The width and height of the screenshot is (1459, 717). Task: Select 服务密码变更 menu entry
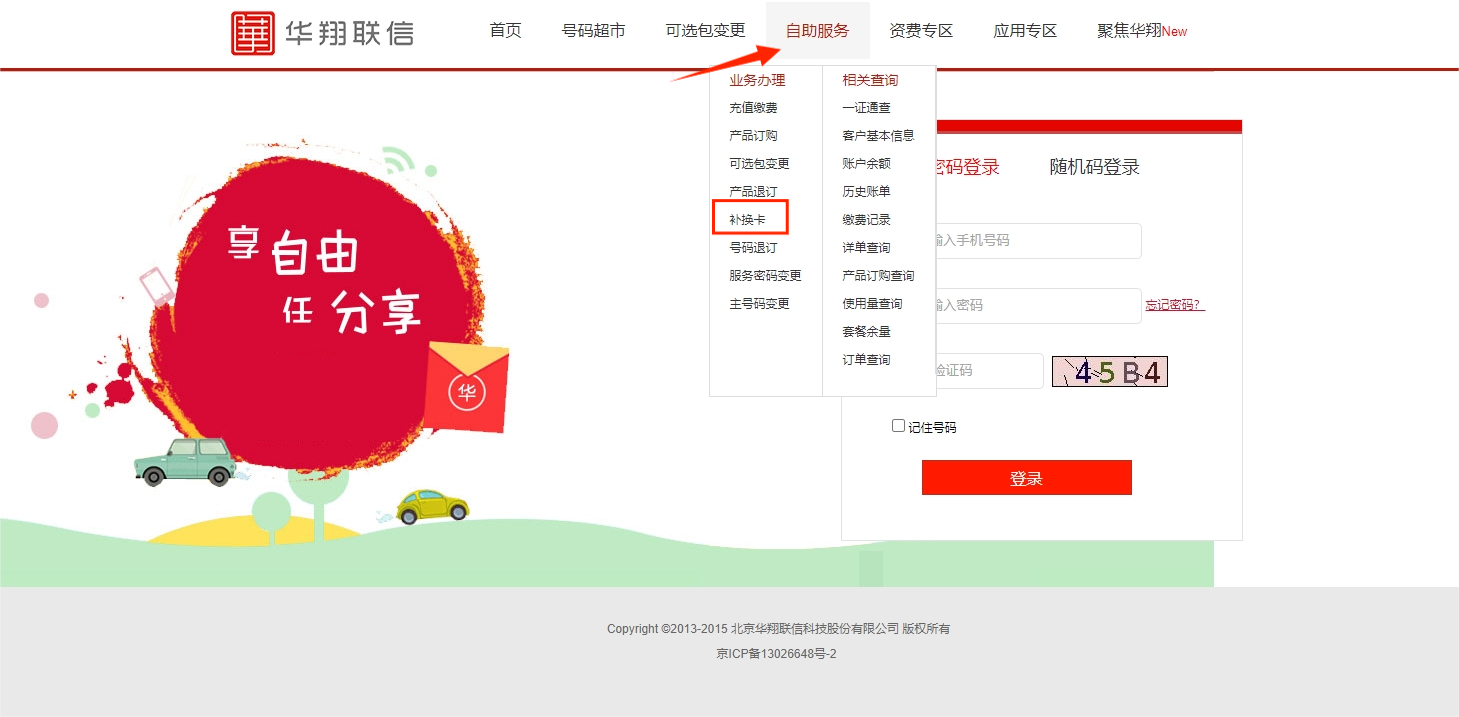click(765, 275)
